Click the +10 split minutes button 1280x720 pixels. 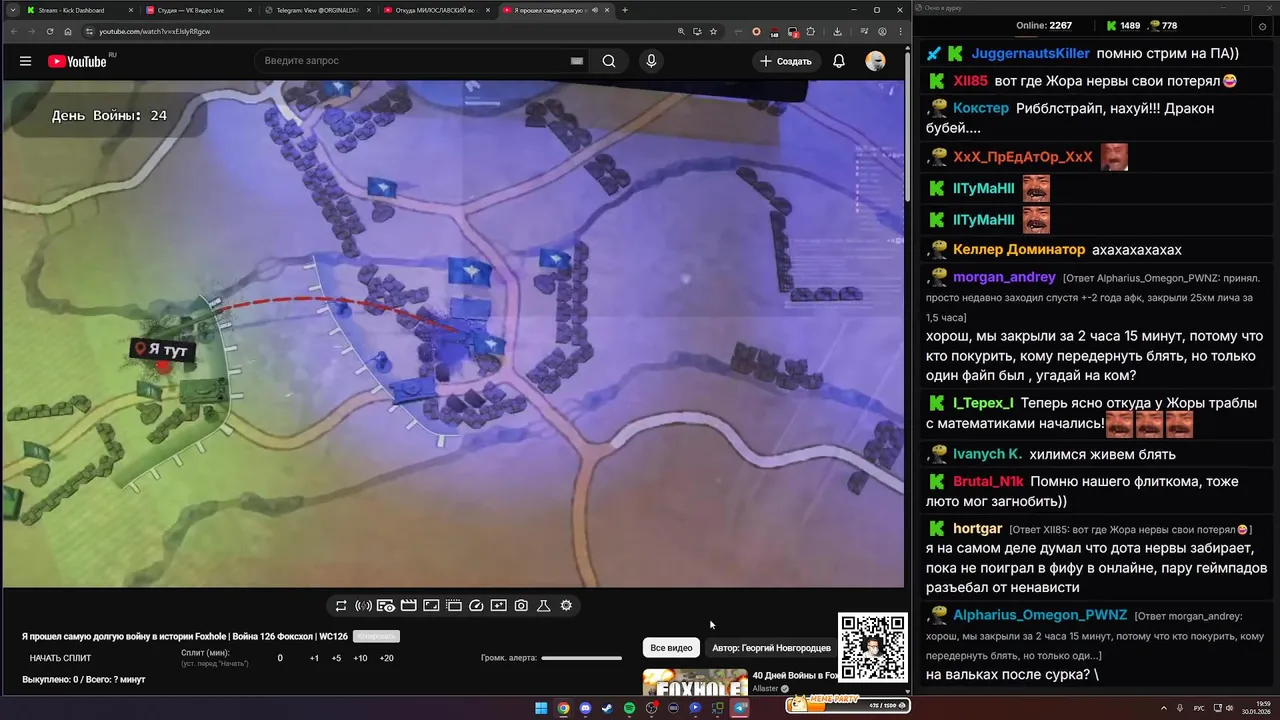click(360, 658)
